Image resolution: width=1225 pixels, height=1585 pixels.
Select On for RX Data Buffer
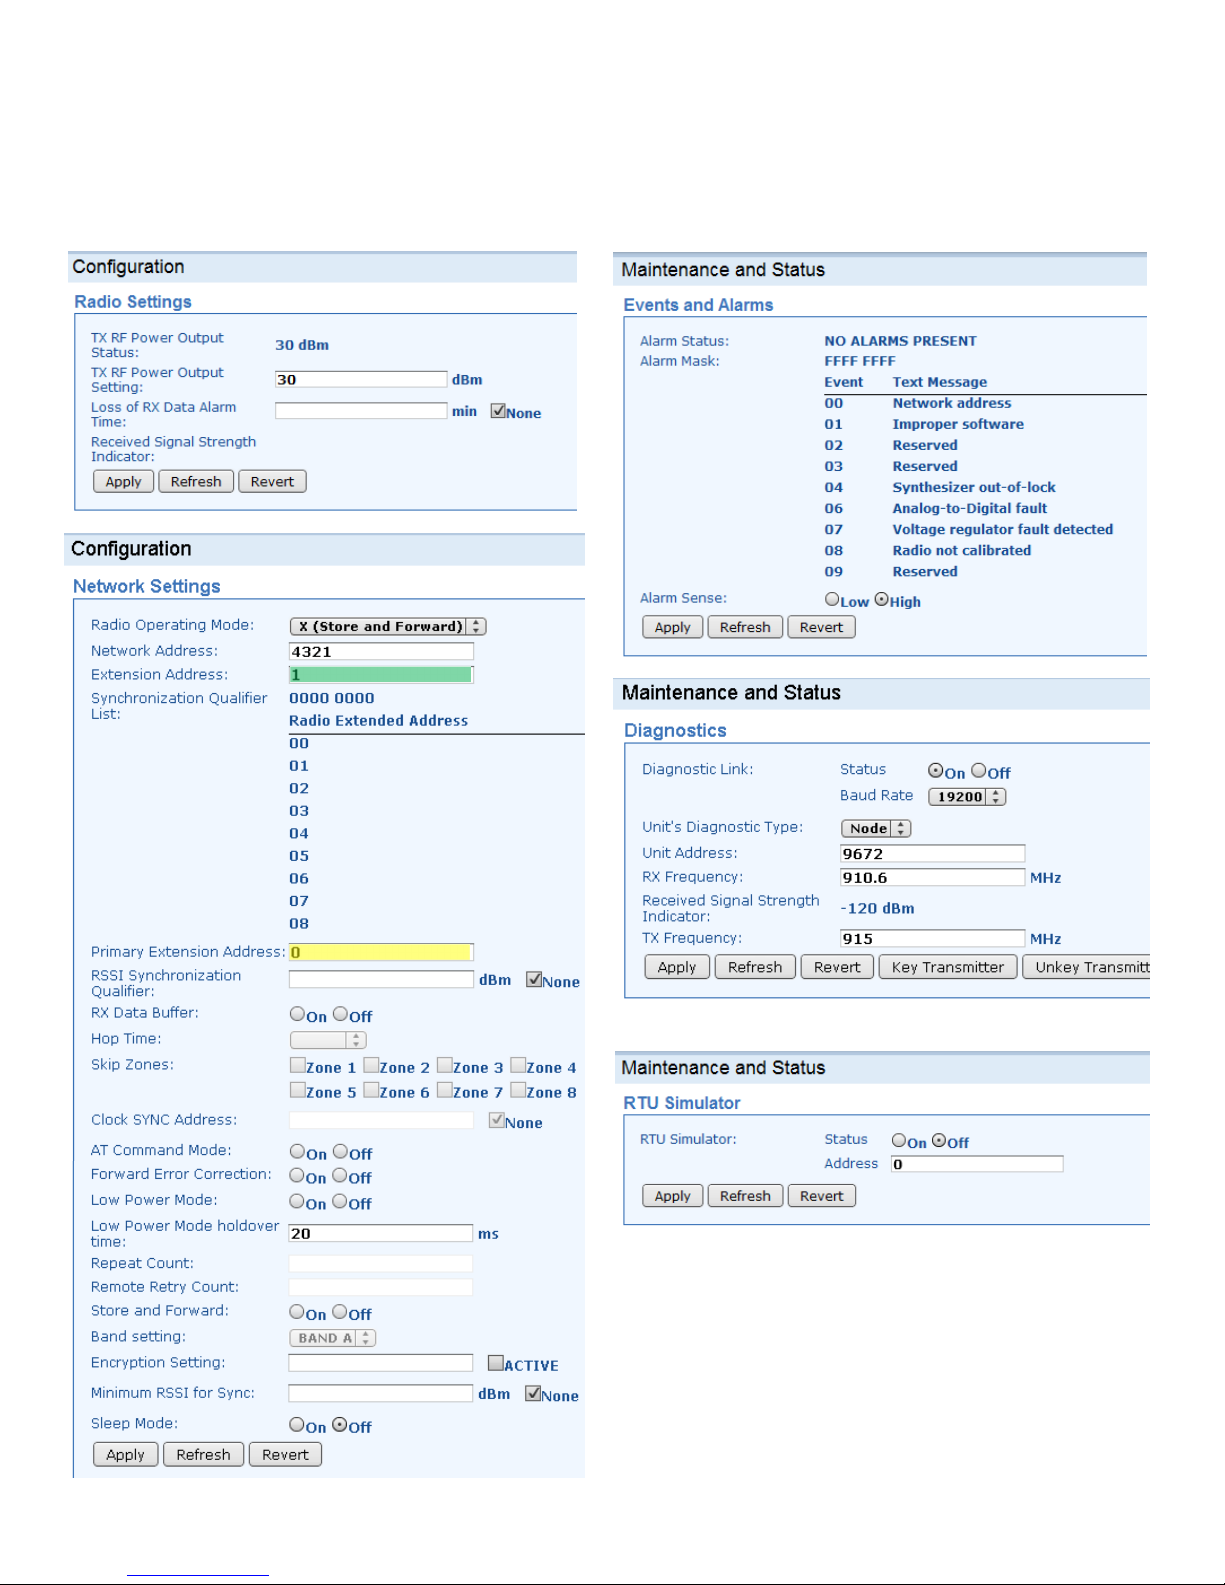(297, 1014)
